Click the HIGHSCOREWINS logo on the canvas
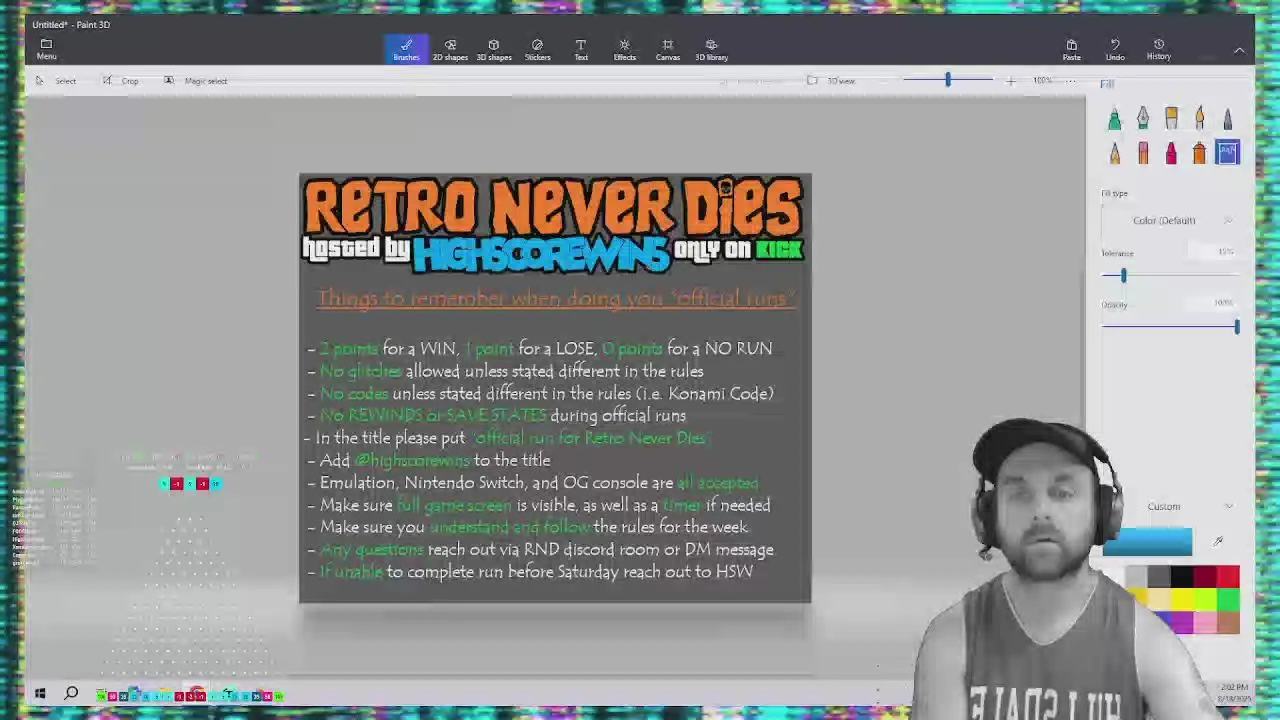Image resolution: width=1280 pixels, height=720 pixels. (x=541, y=255)
